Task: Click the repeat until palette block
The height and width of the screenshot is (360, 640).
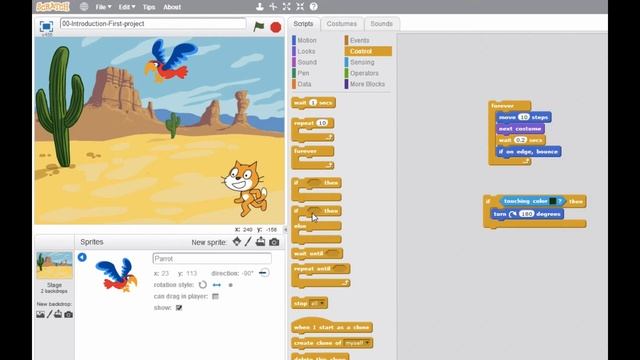Action: [321, 275]
